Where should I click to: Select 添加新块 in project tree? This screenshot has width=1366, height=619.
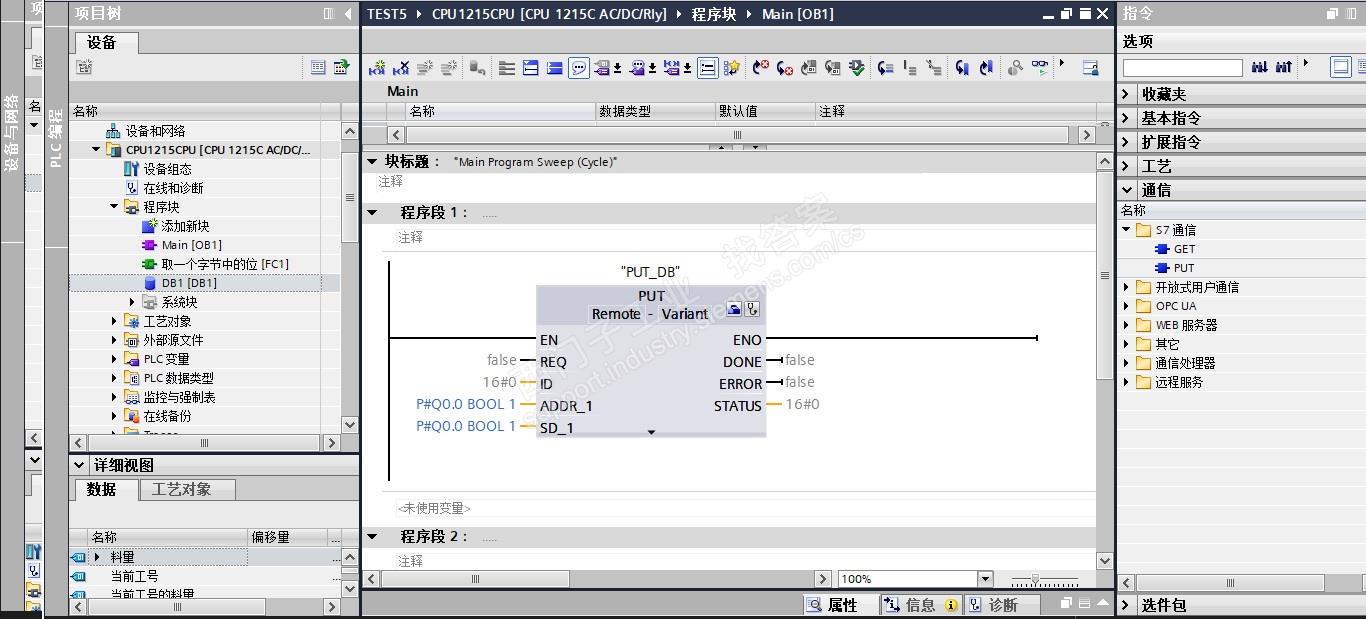pyautogui.click(x=185, y=226)
